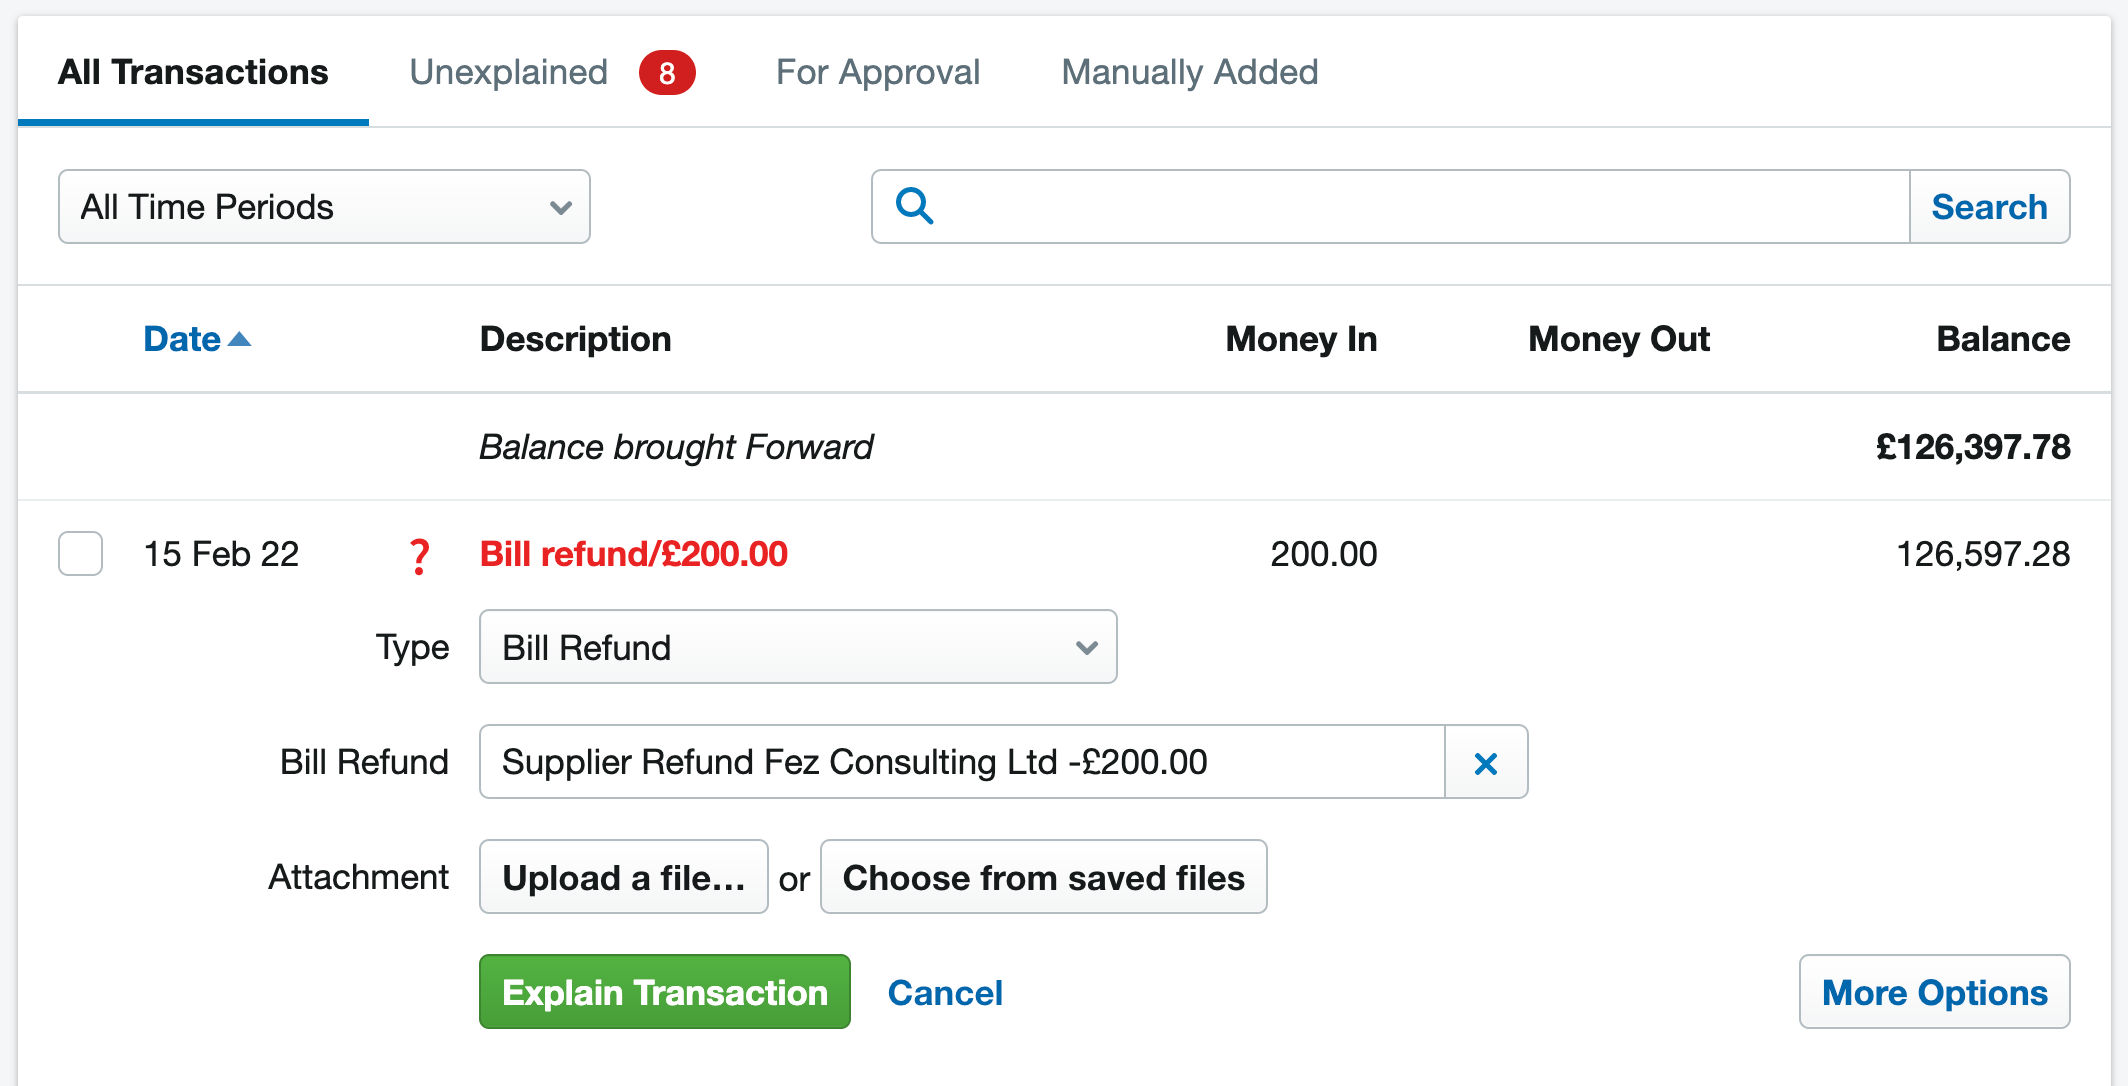The image size is (2128, 1086).
Task: Click the red unexplained count badge 8
Action: [667, 72]
